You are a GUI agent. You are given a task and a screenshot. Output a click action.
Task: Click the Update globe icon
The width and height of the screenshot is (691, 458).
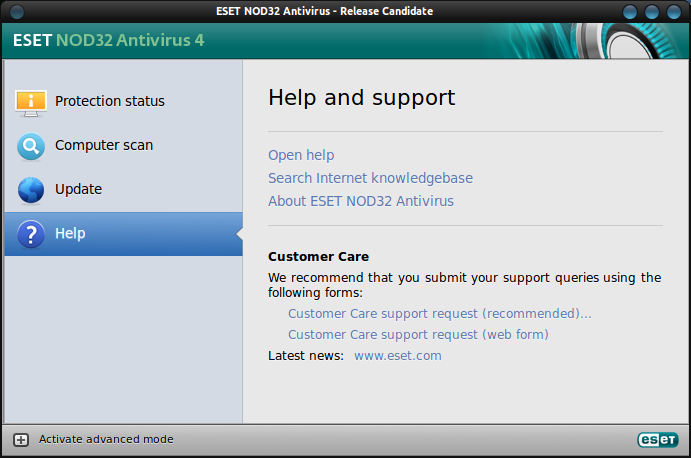[31, 190]
